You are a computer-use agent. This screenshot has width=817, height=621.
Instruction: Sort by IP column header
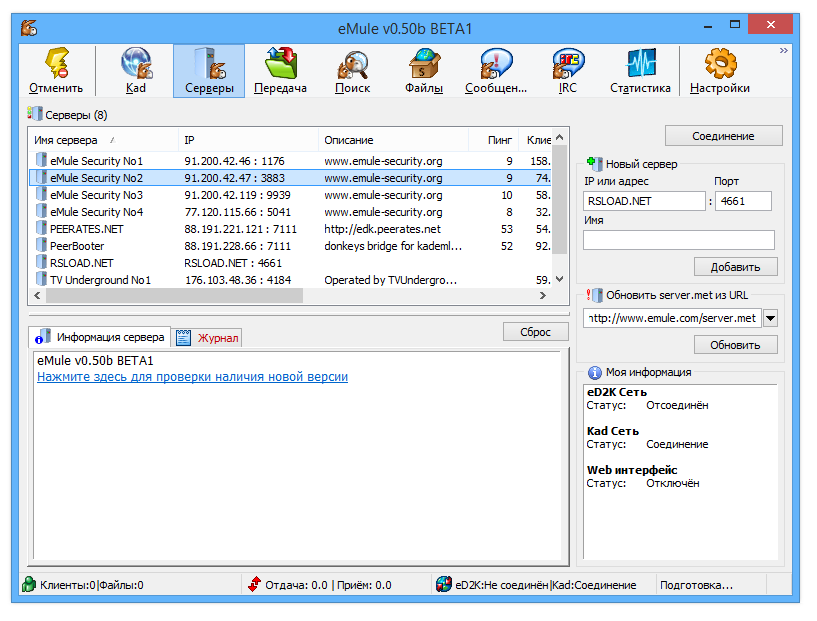point(249,140)
